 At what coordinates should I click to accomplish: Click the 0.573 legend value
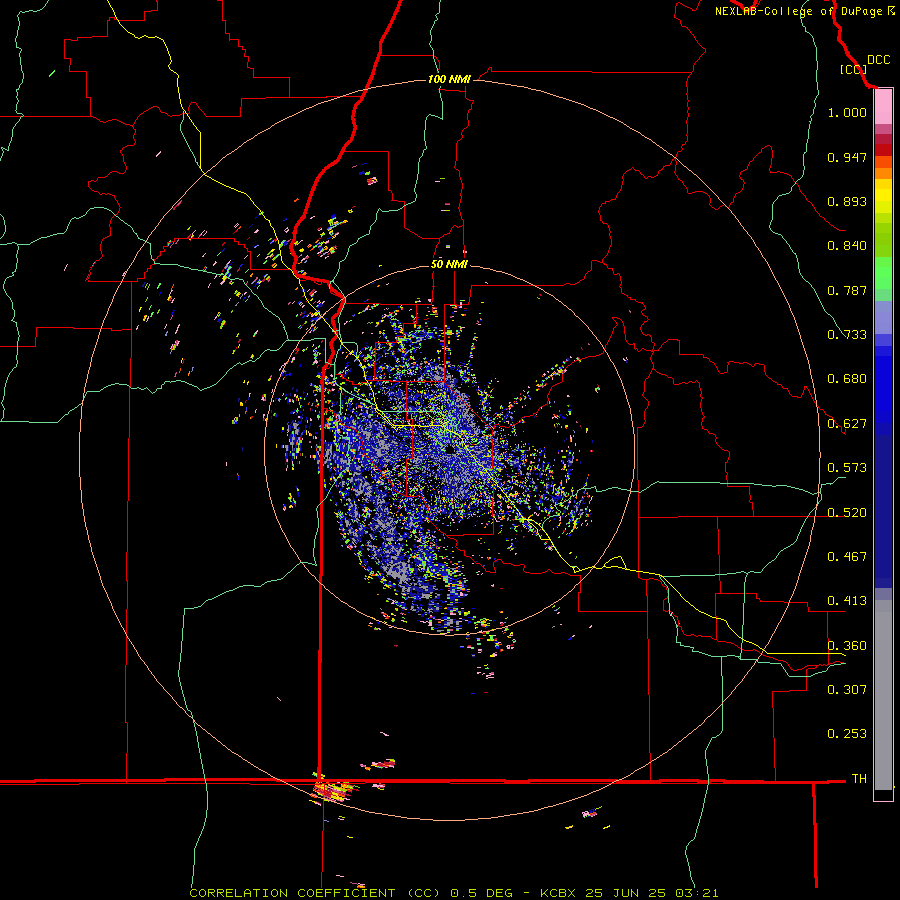coord(847,468)
